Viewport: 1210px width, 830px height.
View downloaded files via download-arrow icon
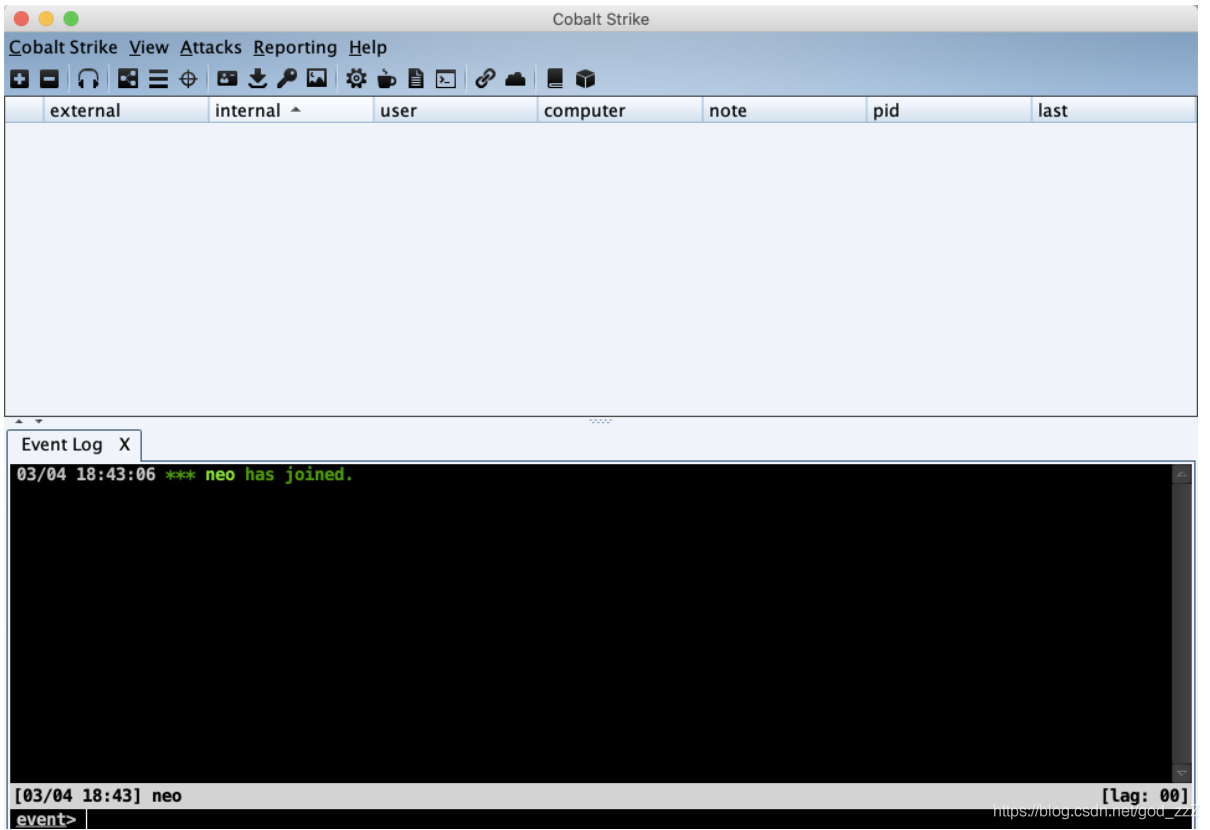(x=257, y=79)
